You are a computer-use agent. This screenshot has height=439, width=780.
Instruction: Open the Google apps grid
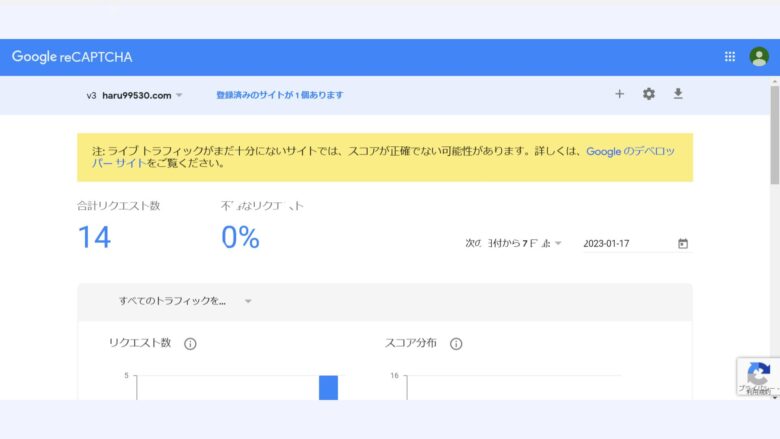(729, 57)
